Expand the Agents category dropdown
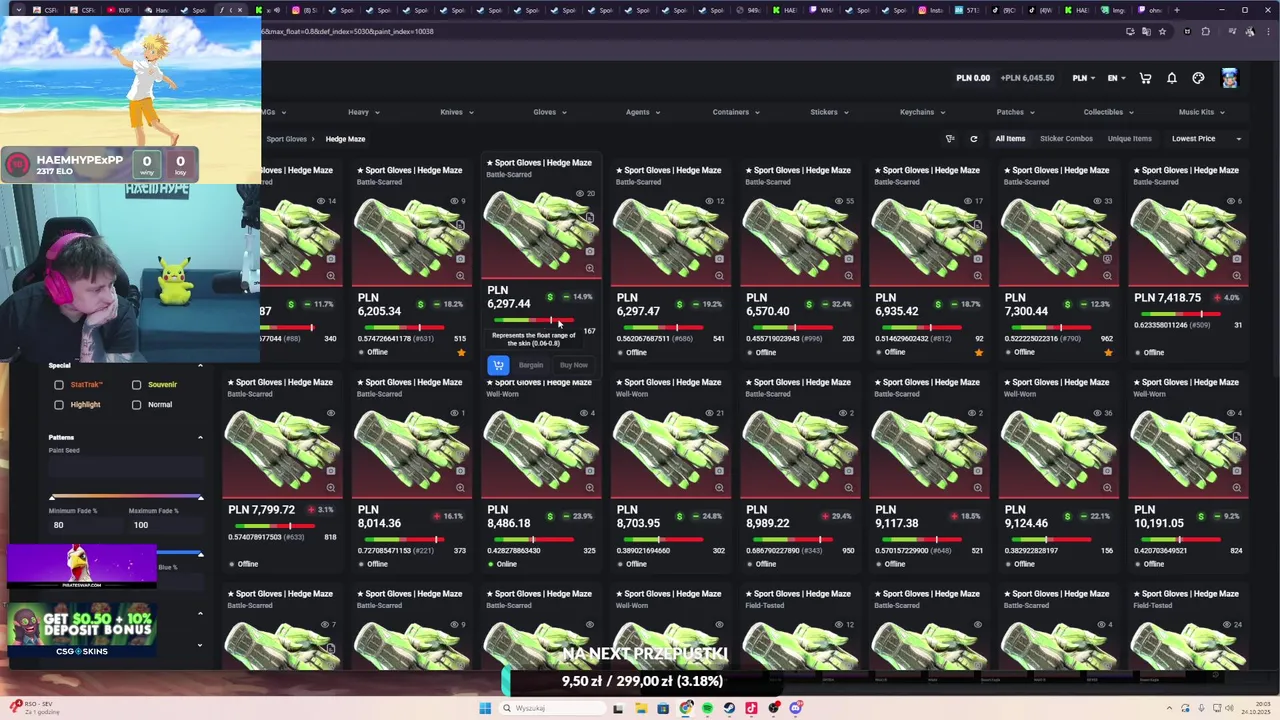The height and width of the screenshot is (720, 1280). [643, 112]
